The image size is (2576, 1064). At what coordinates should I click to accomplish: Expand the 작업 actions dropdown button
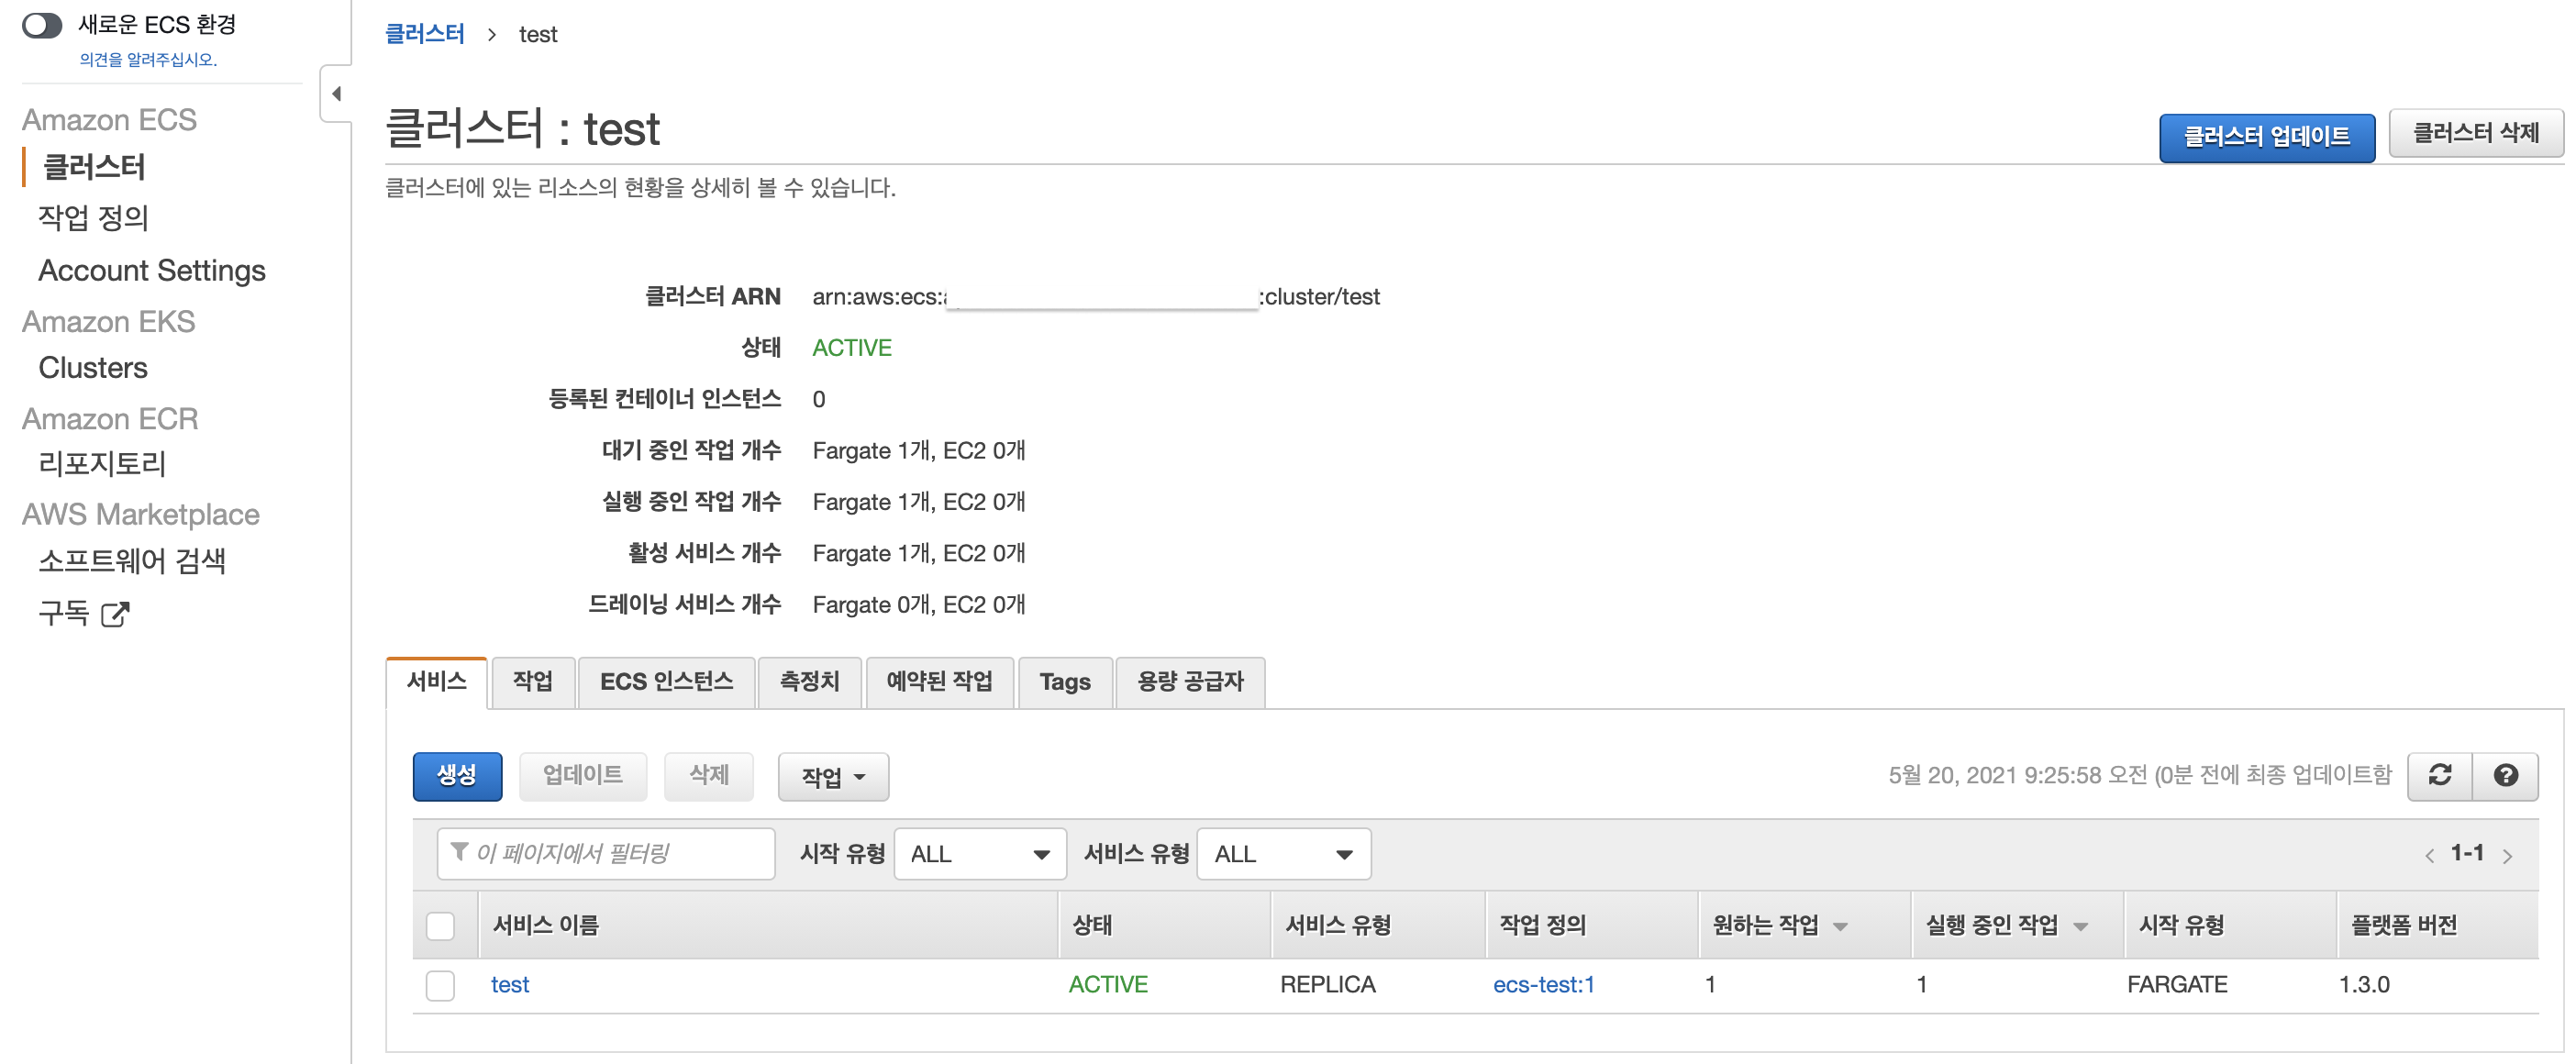[832, 777]
